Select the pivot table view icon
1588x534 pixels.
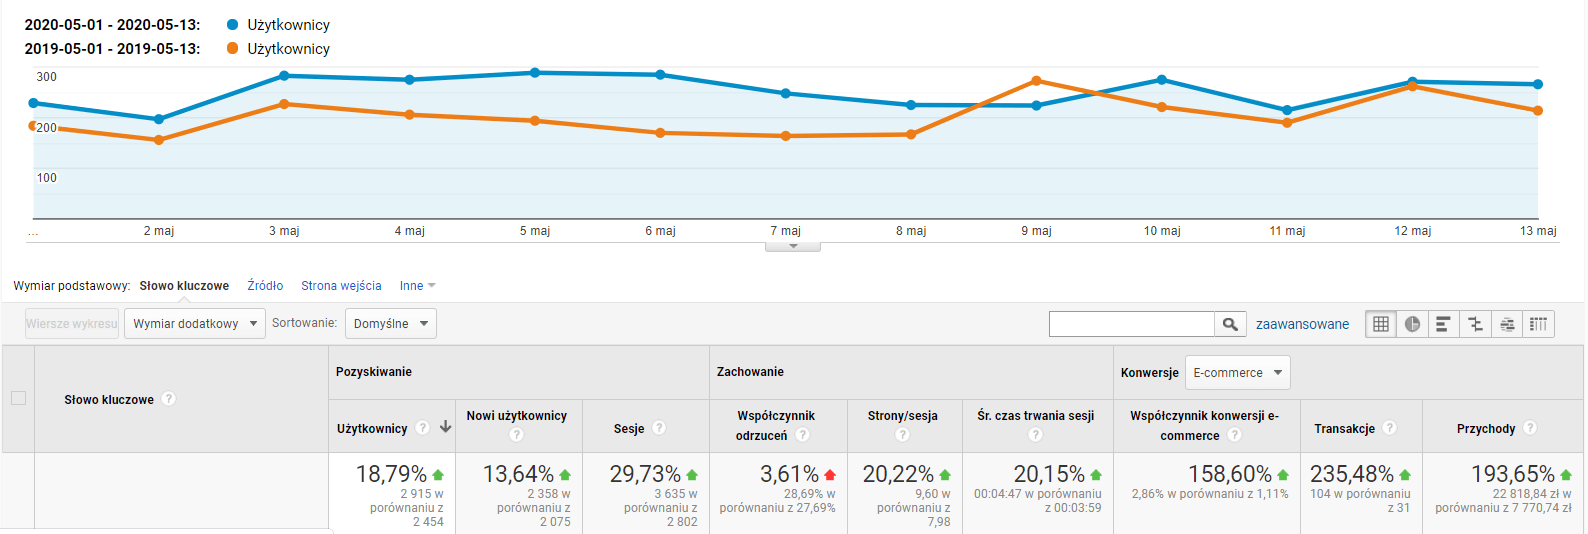pos(1538,324)
